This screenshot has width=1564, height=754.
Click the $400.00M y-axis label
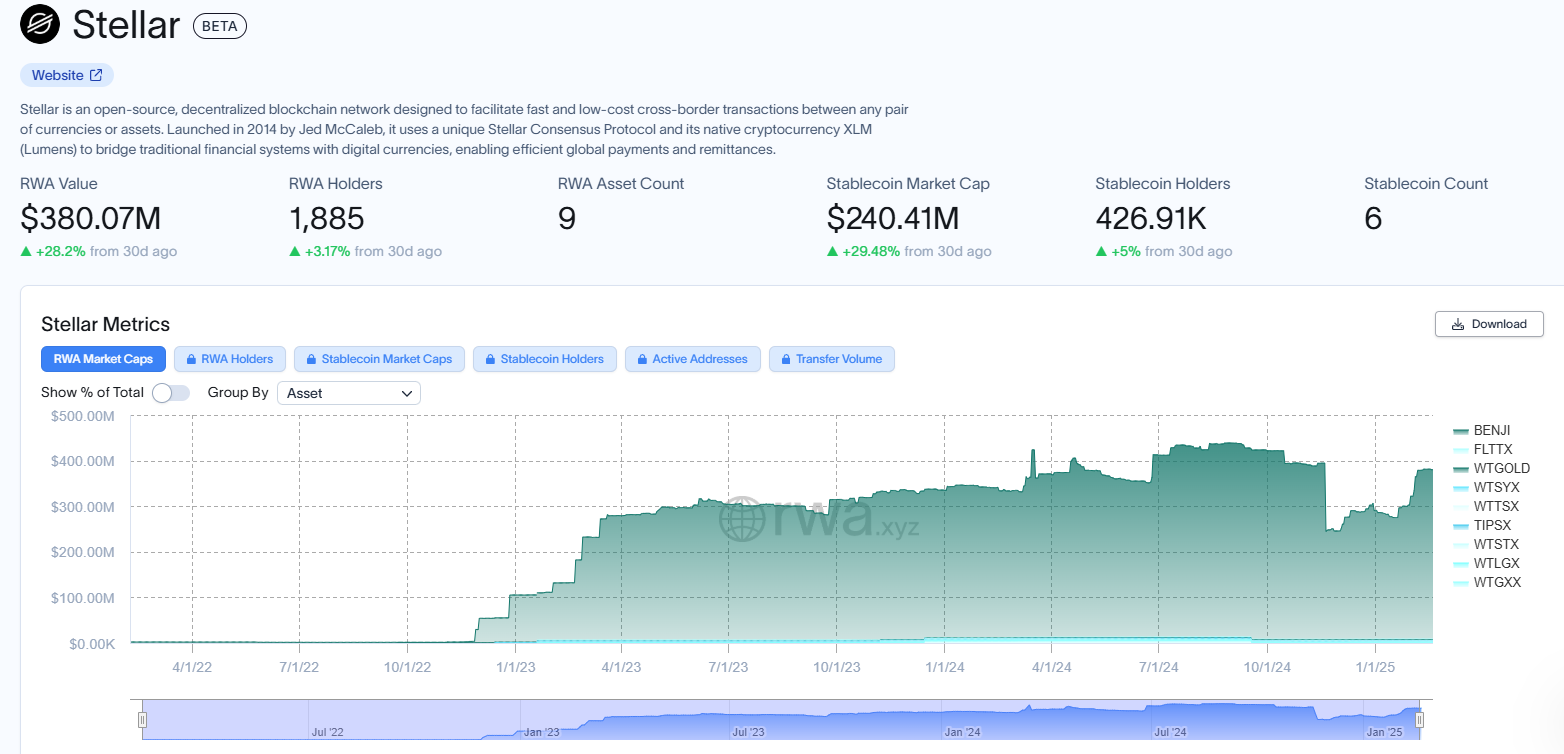pyautogui.click(x=82, y=461)
